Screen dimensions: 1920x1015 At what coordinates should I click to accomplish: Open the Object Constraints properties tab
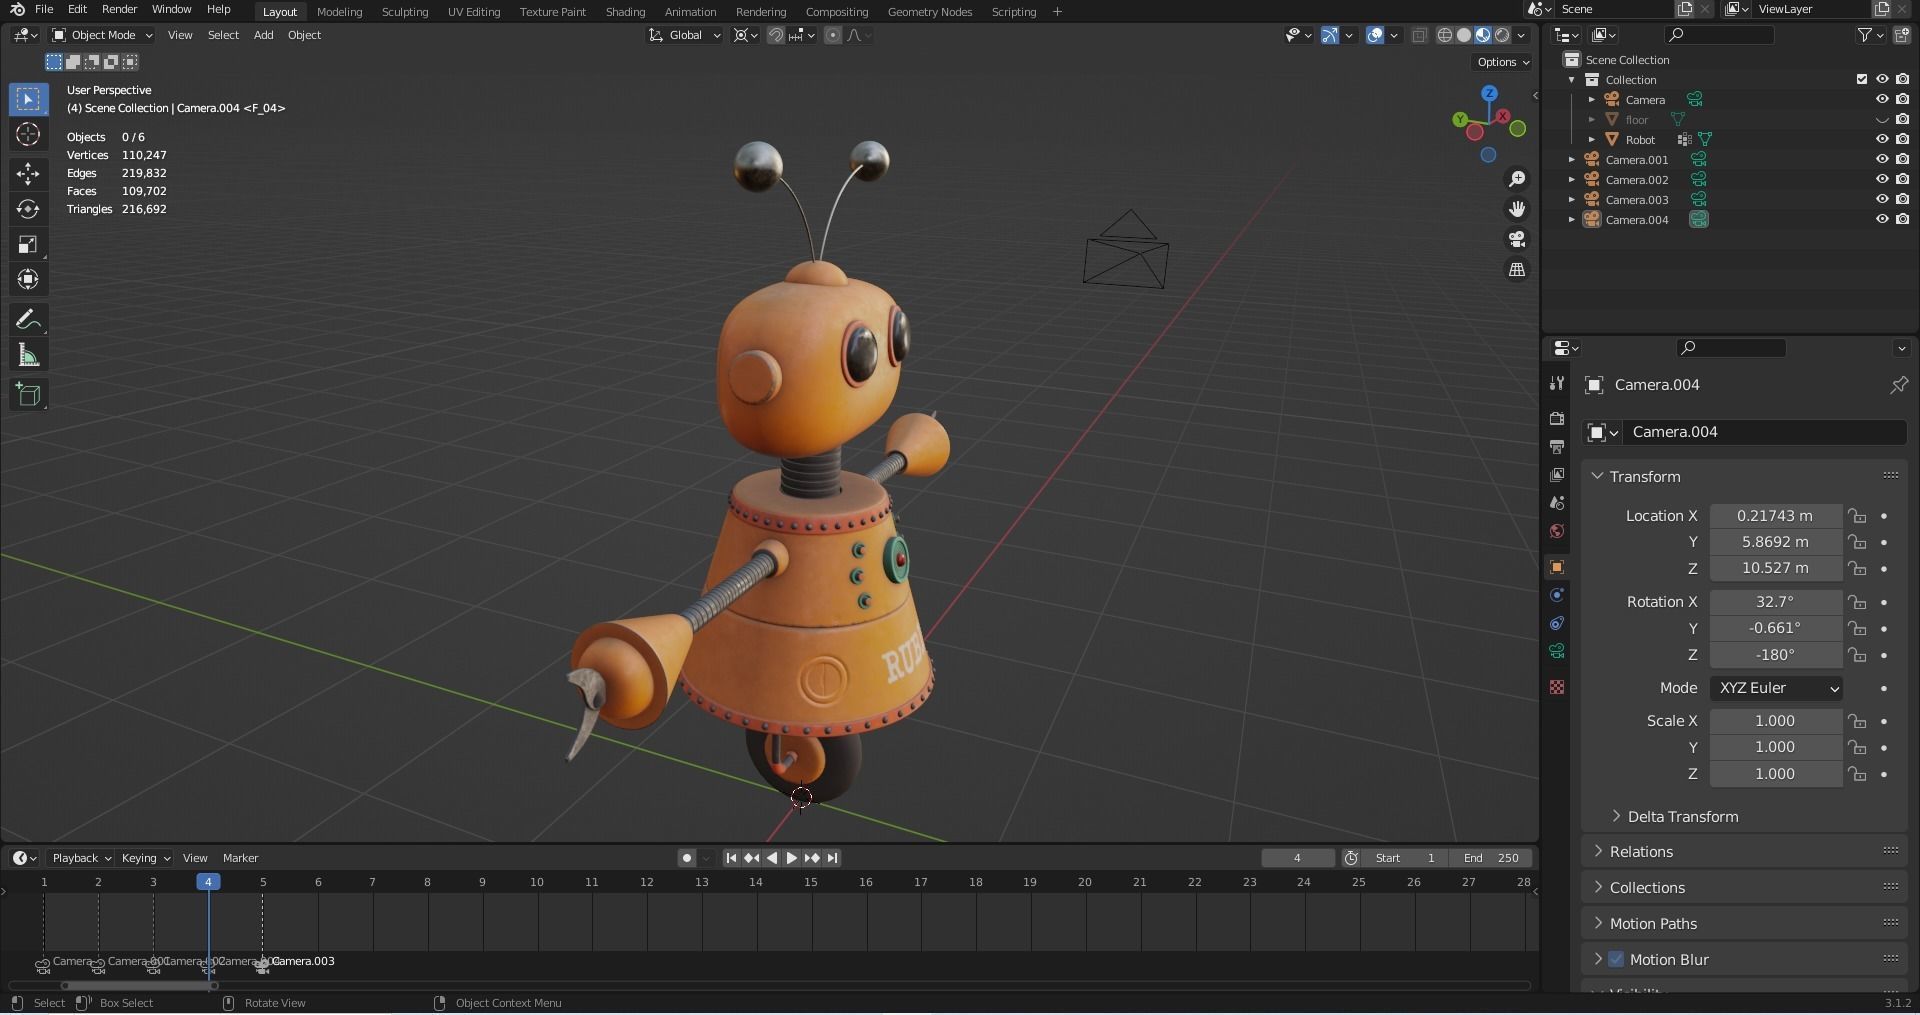(1557, 623)
